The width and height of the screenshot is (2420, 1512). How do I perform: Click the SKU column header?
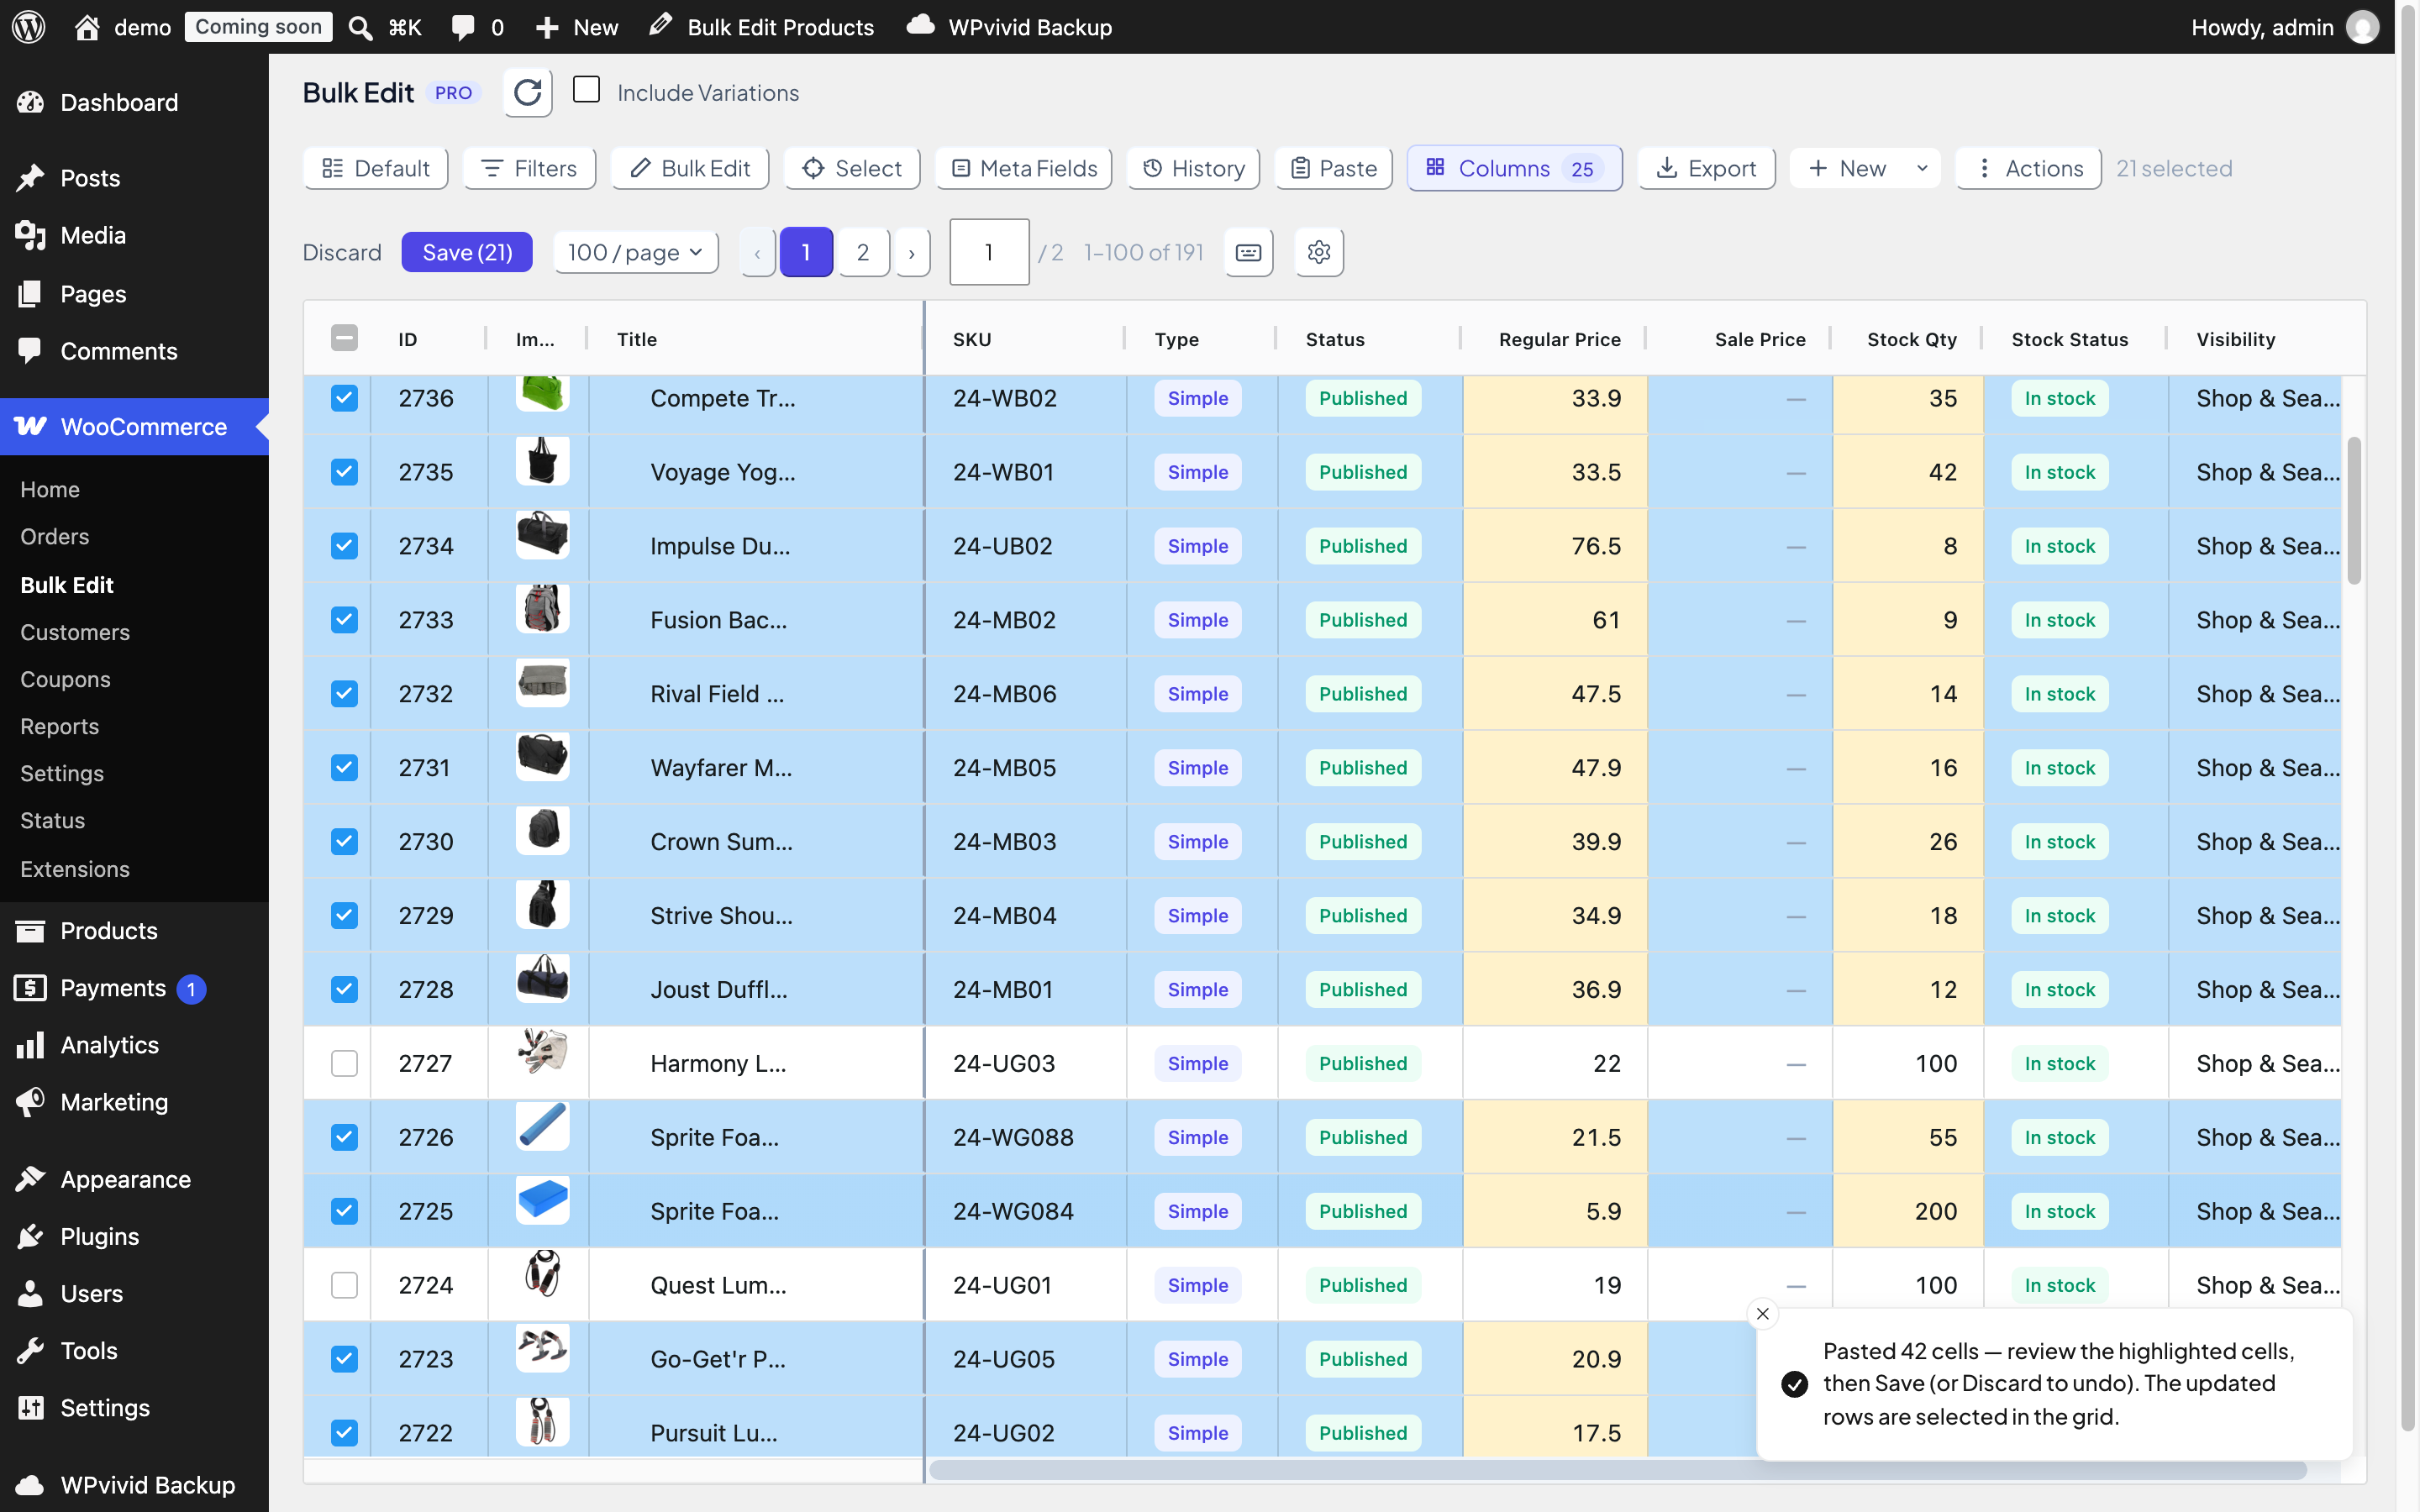(972, 339)
